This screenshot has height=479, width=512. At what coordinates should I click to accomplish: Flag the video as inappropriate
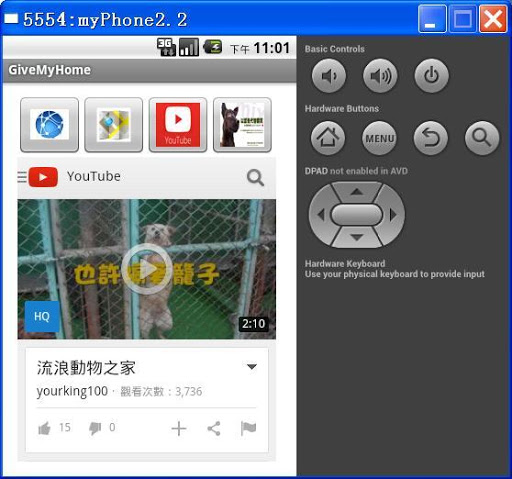tap(248, 428)
